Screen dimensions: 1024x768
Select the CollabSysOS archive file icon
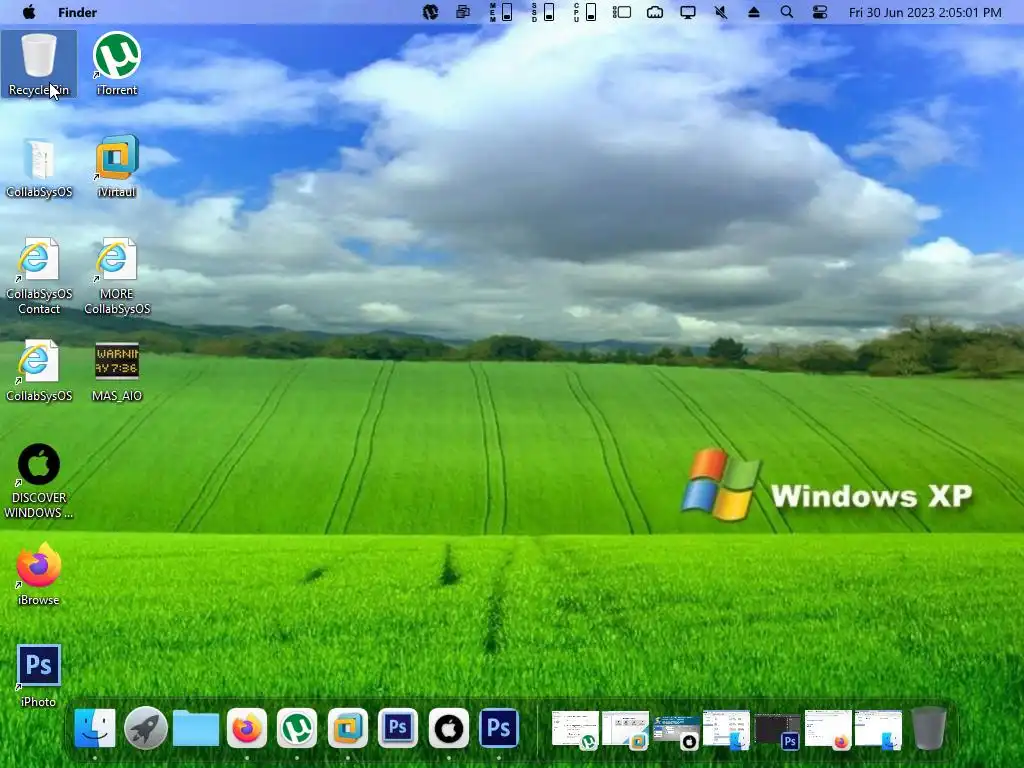[39, 167]
